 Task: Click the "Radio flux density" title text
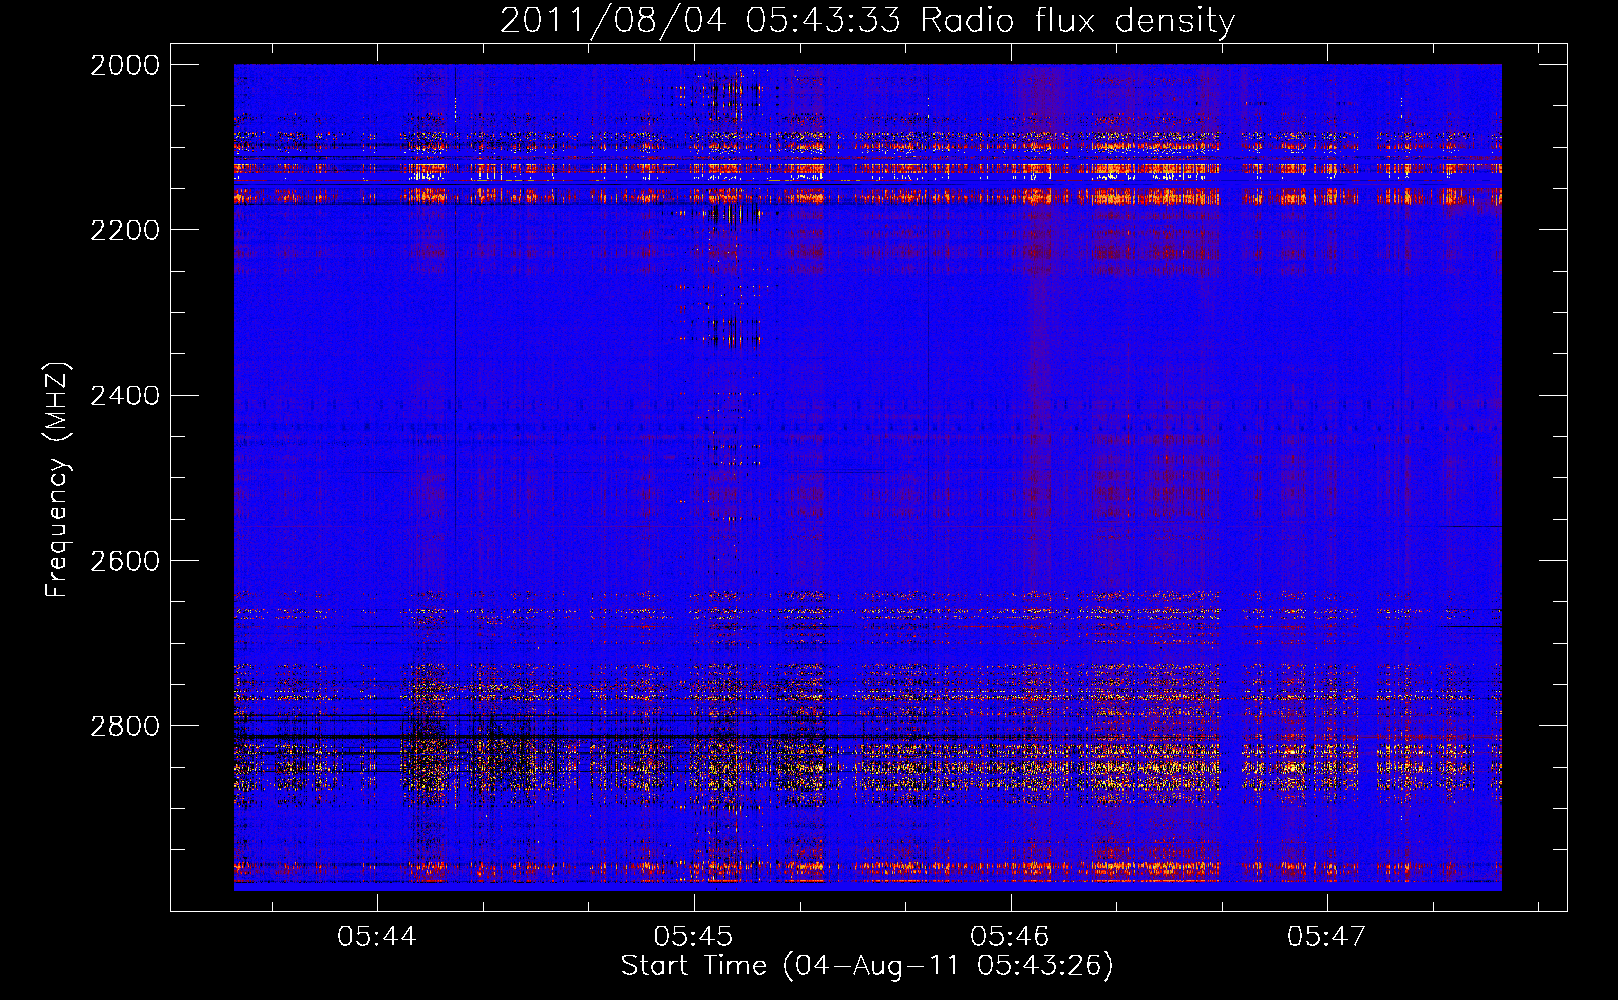coord(1077,20)
